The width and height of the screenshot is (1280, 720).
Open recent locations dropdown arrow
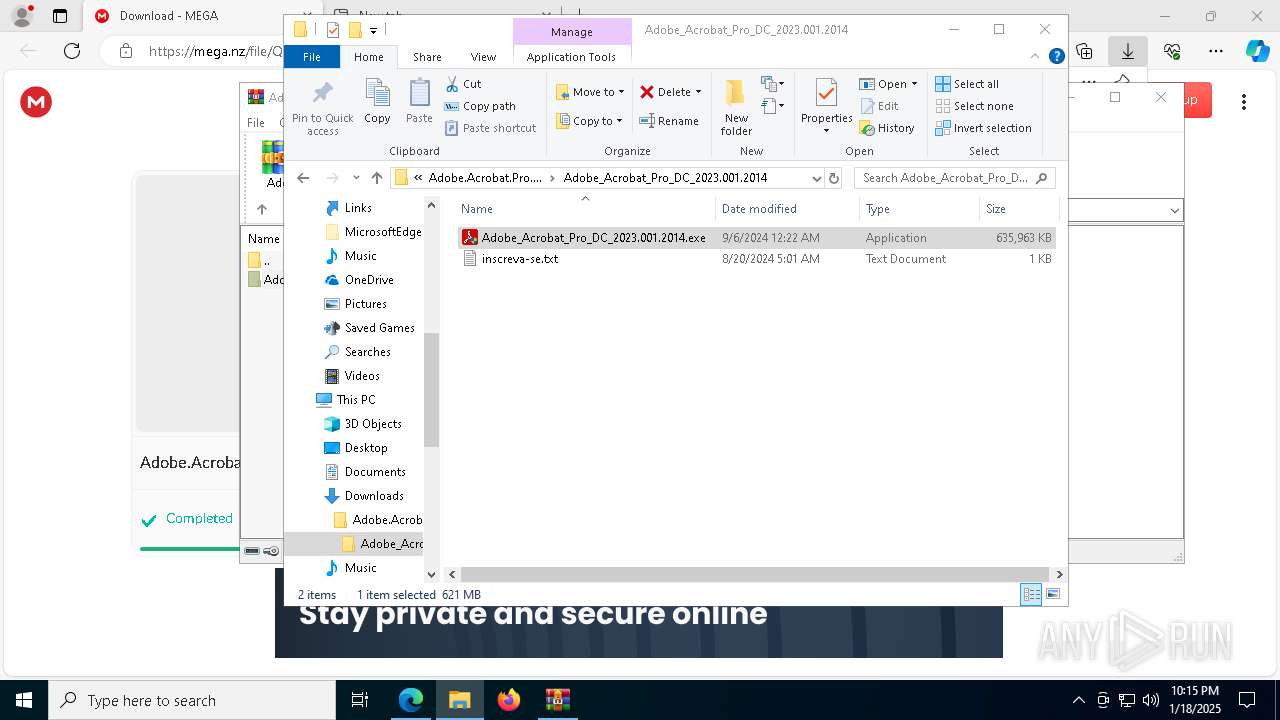[357, 178]
